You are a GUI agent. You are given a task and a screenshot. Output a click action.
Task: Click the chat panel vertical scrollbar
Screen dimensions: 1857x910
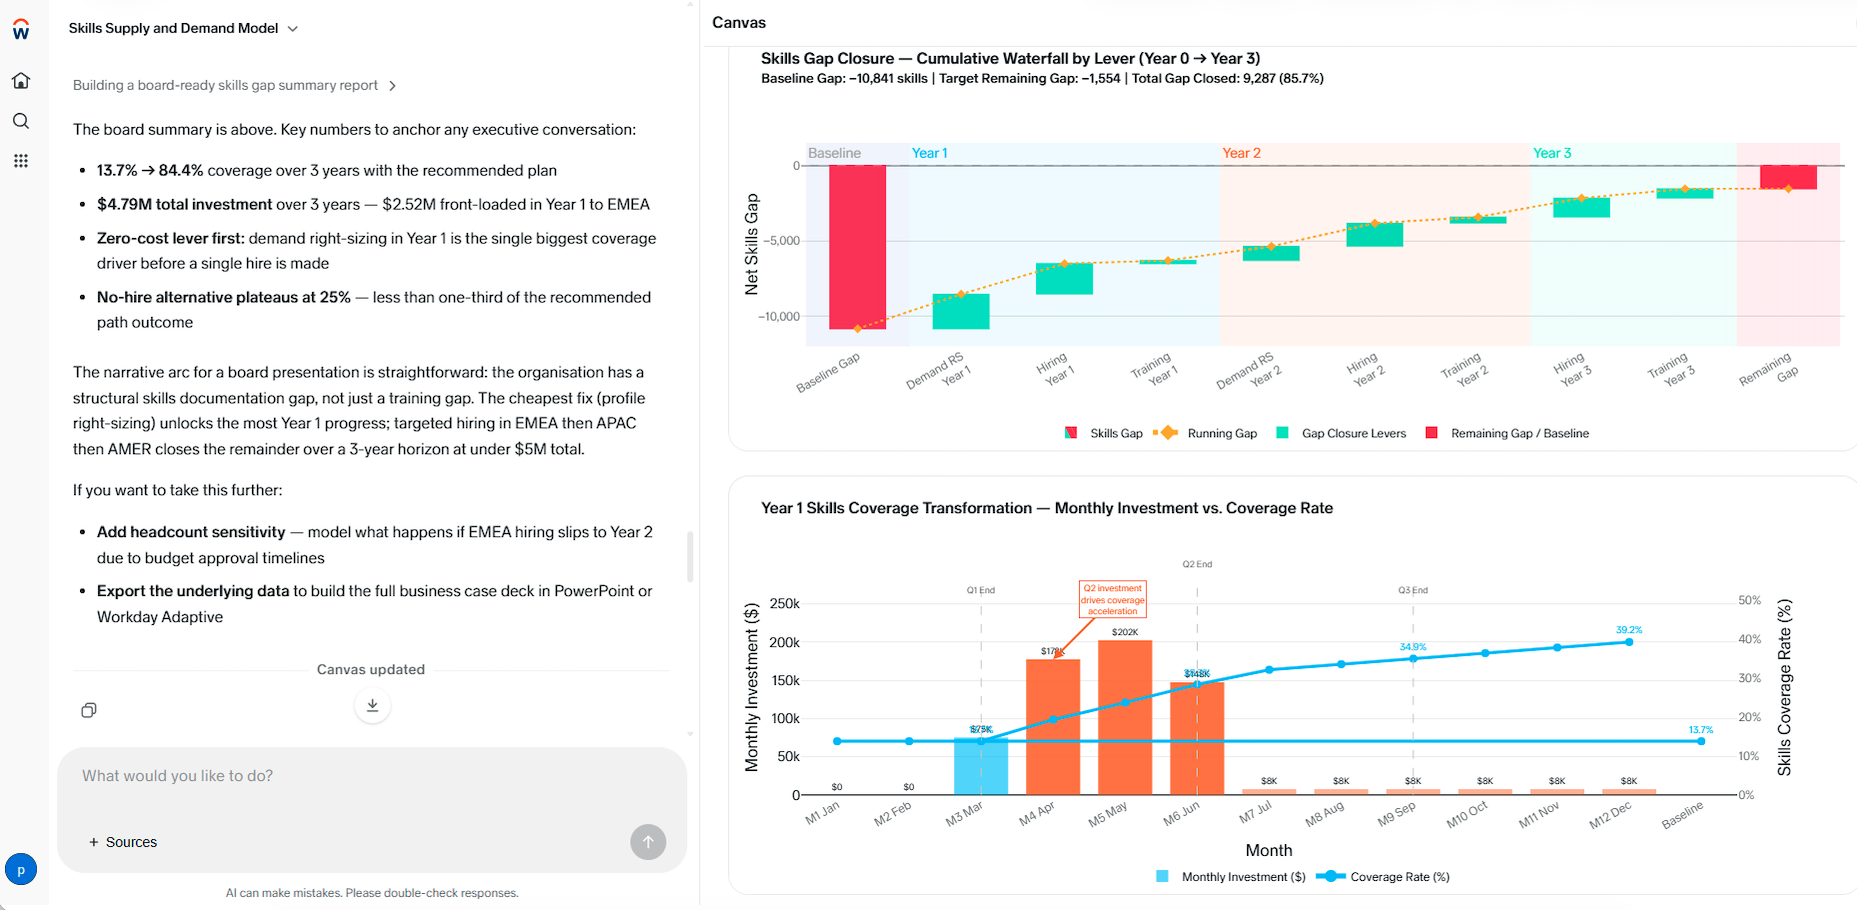690,556
